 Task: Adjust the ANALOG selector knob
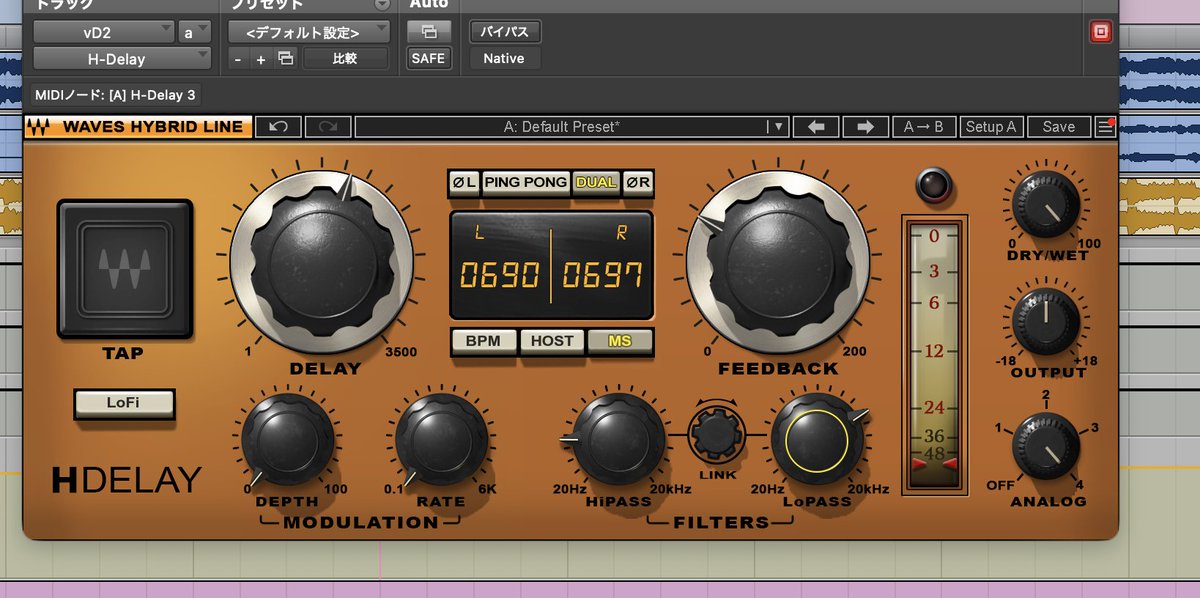[x=1046, y=446]
